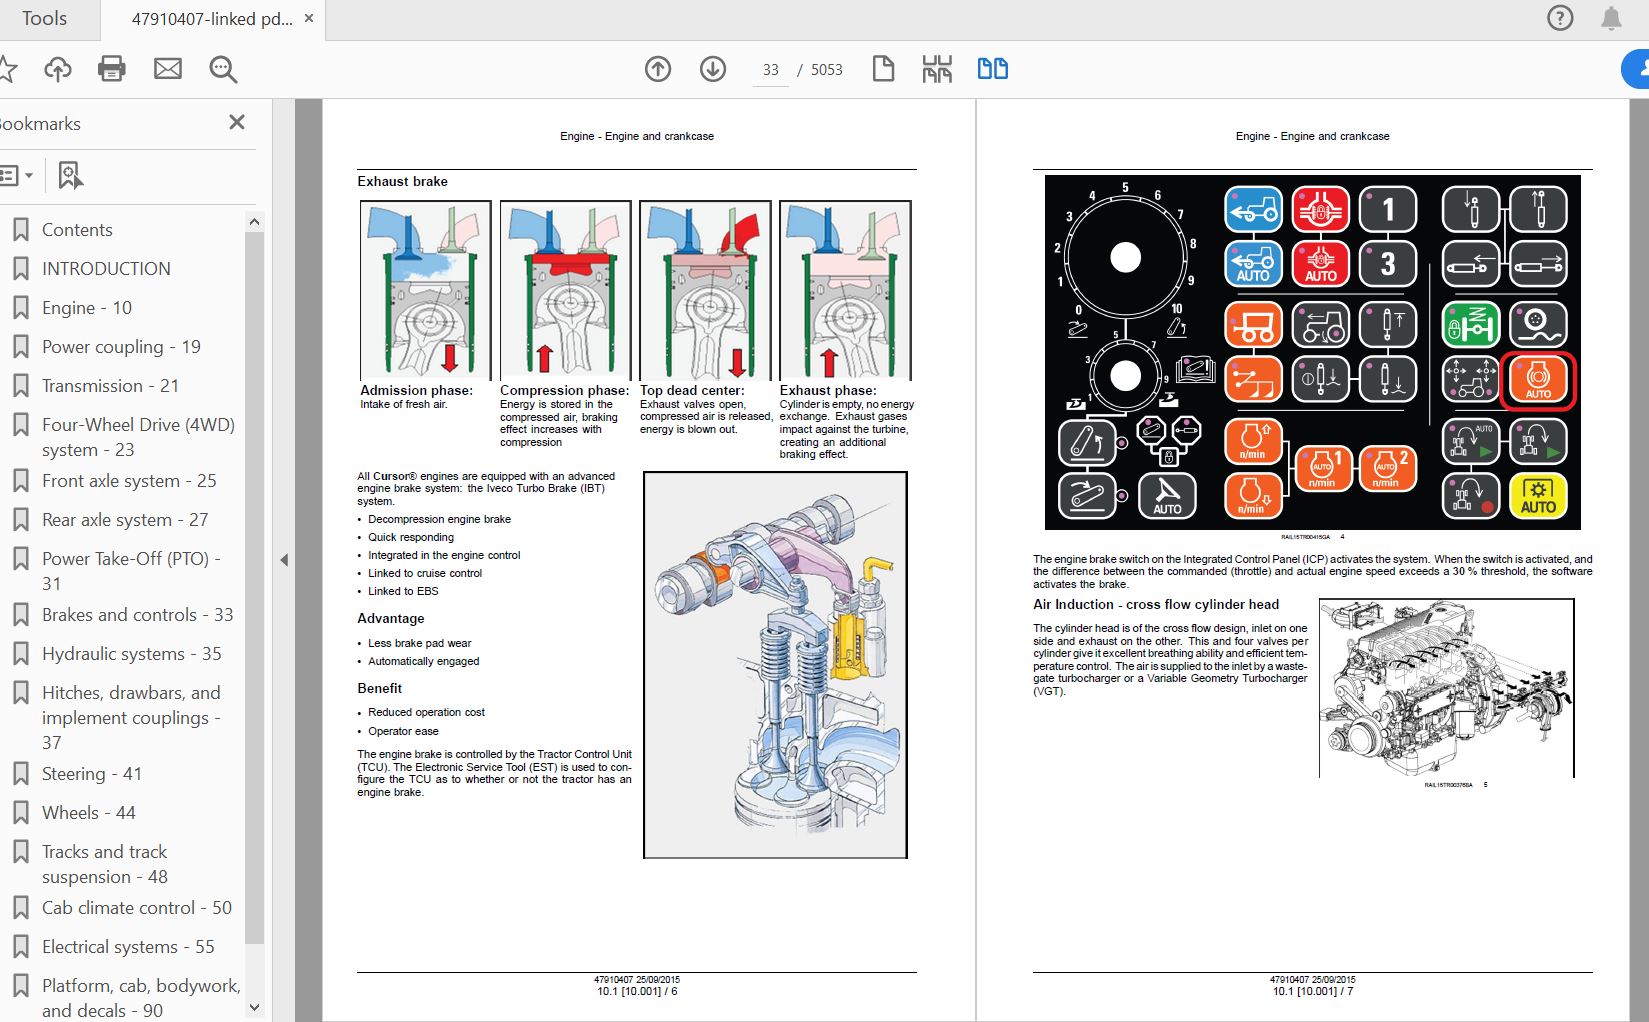Click the upload to cloud icon

[58, 69]
